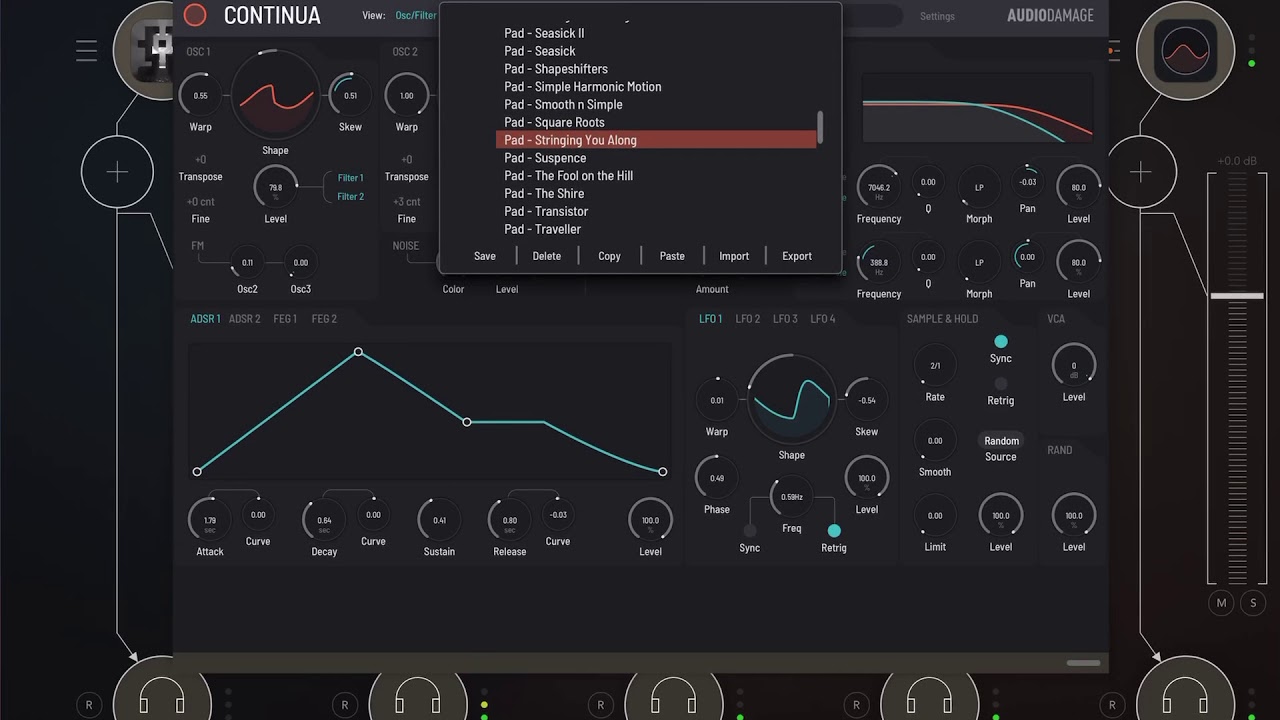Click the OSC 1 Skew knob
This screenshot has height=720, width=1280.
pyautogui.click(x=350, y=96)
